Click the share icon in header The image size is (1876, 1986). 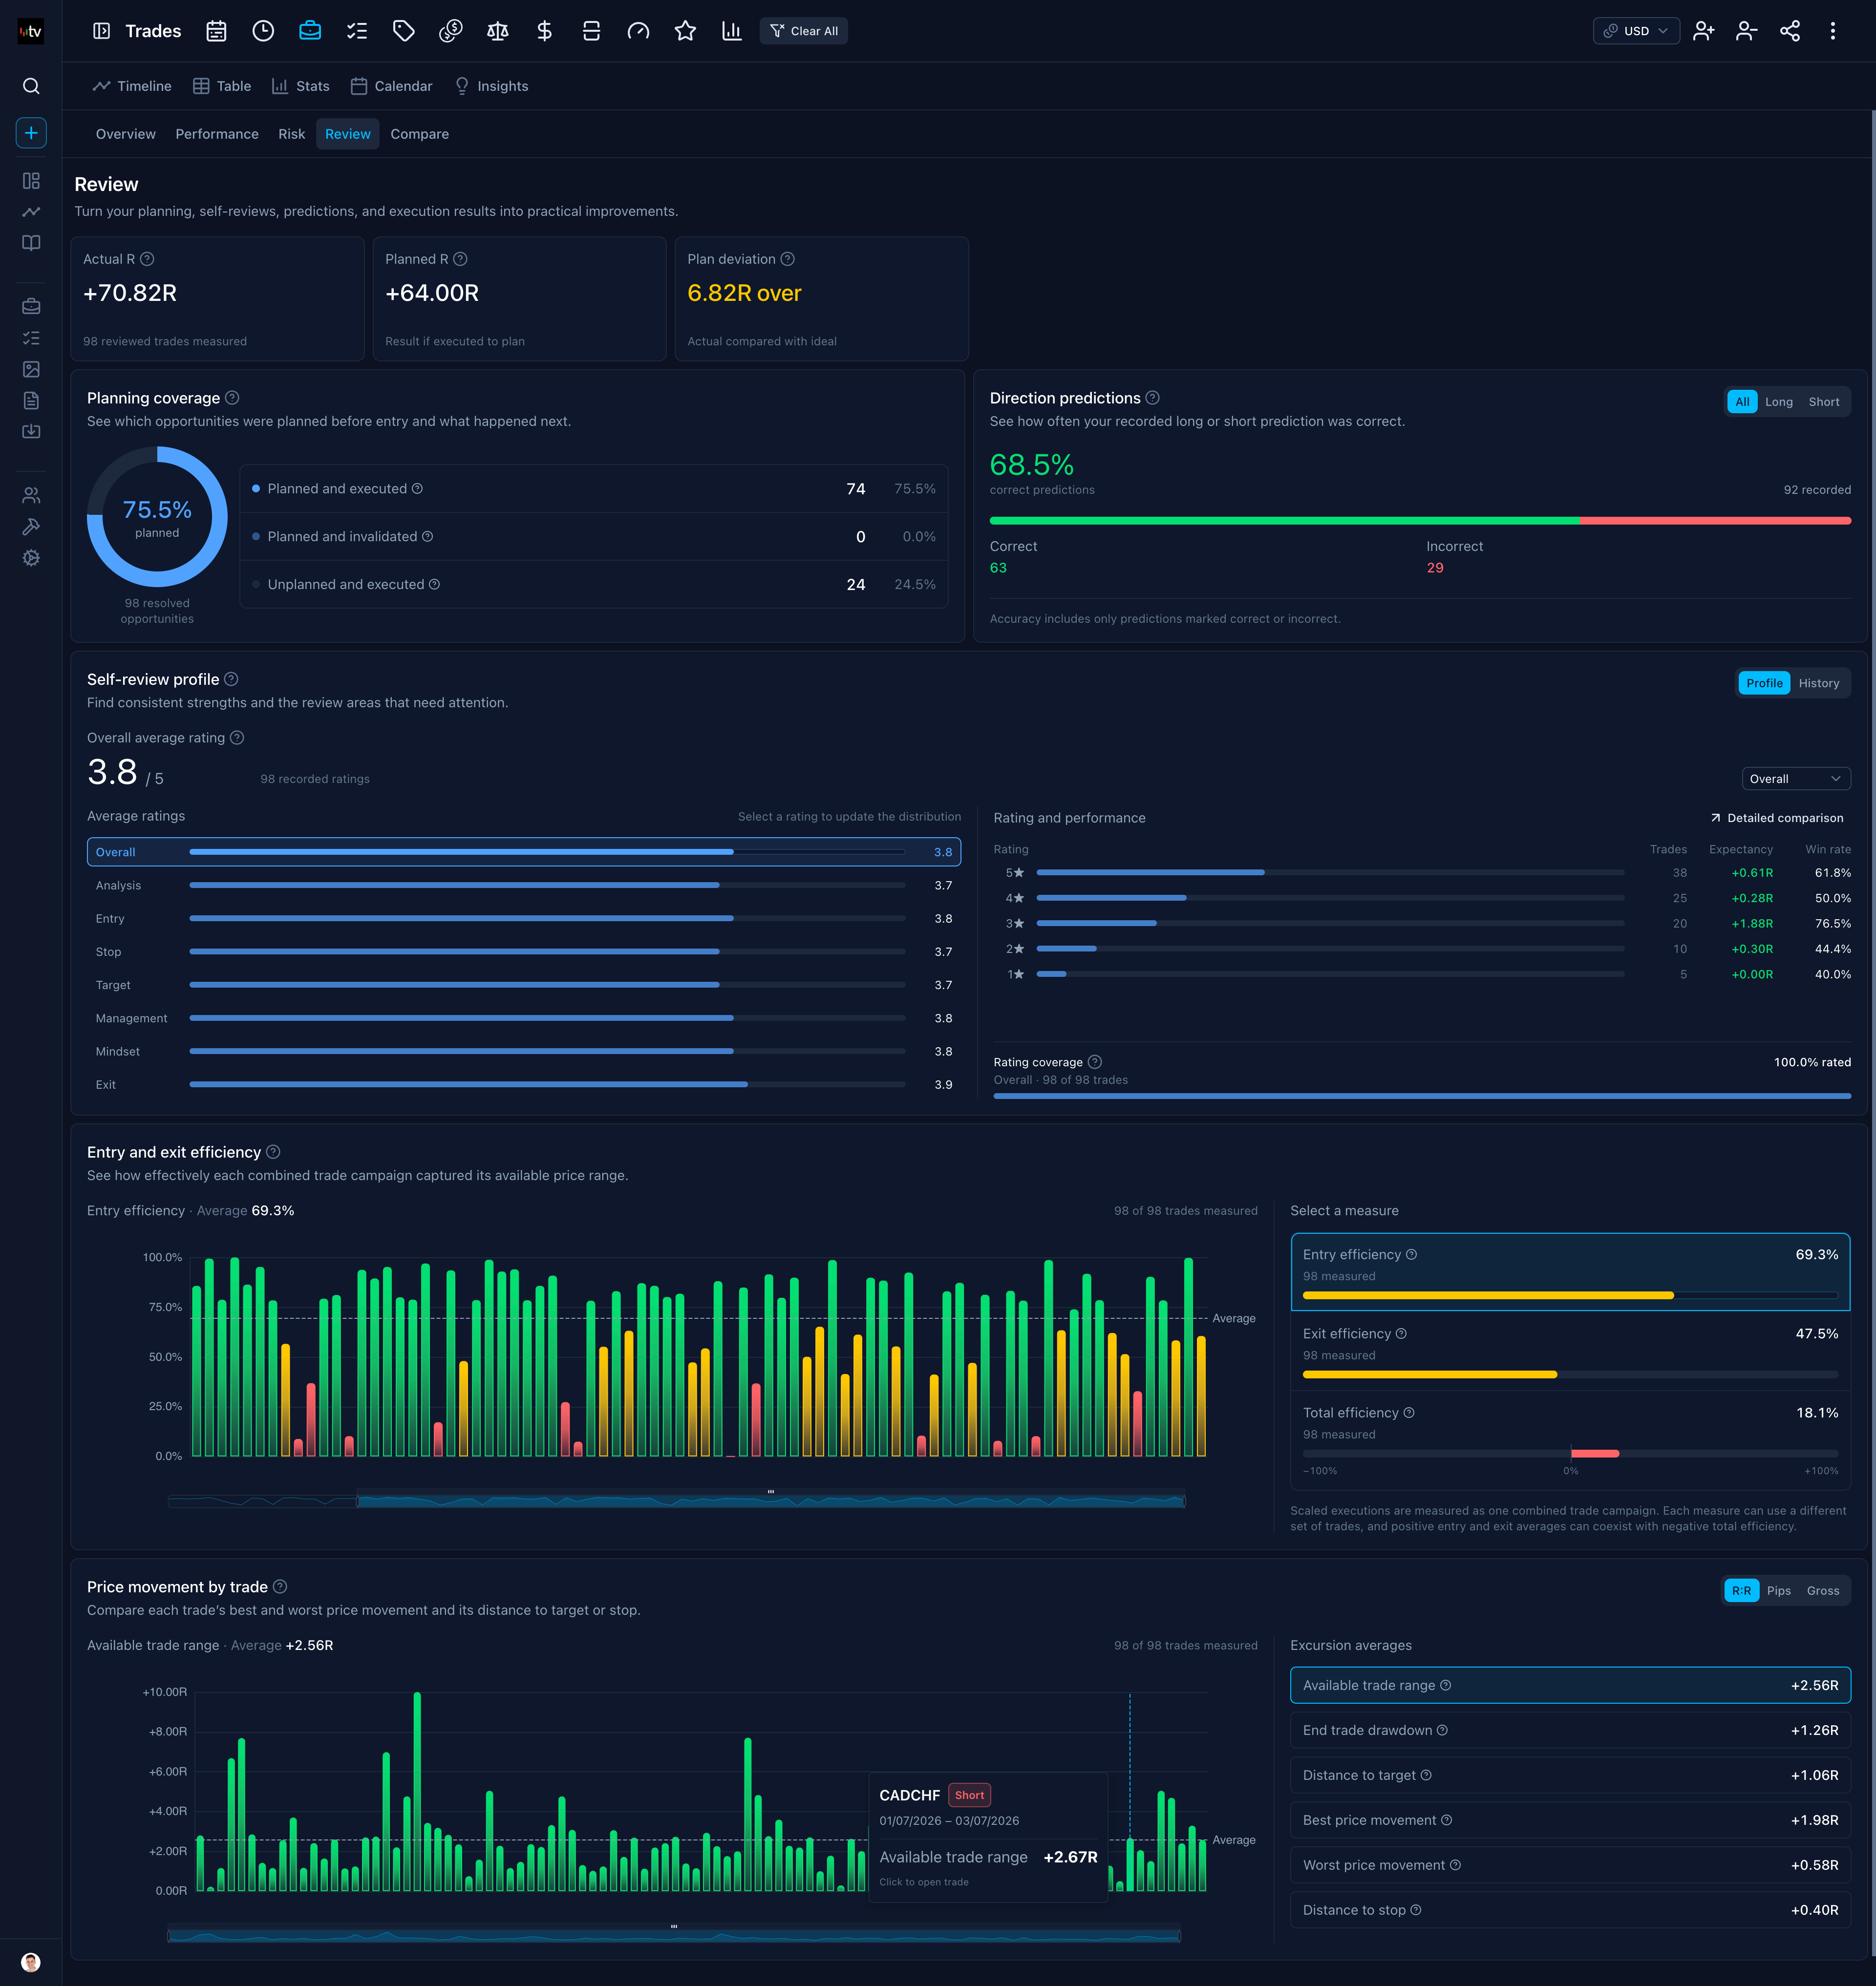pos(1790,31)
